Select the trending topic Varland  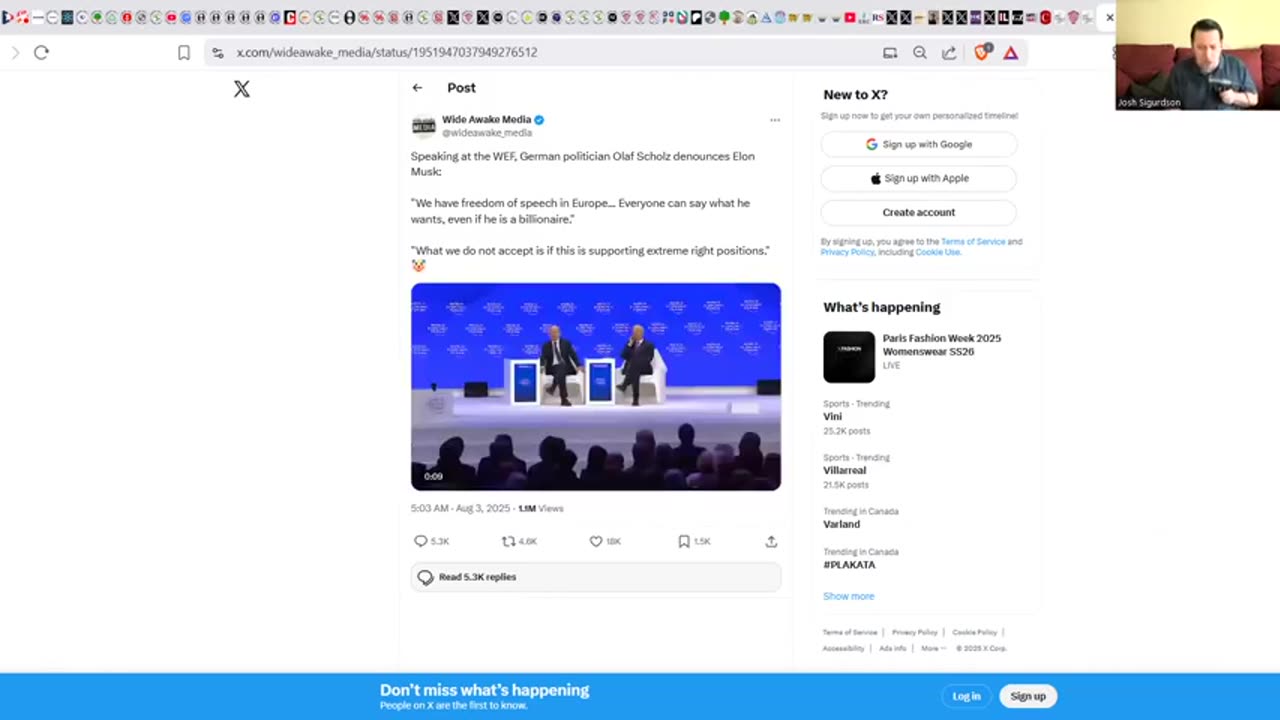(x=841, y=524)
